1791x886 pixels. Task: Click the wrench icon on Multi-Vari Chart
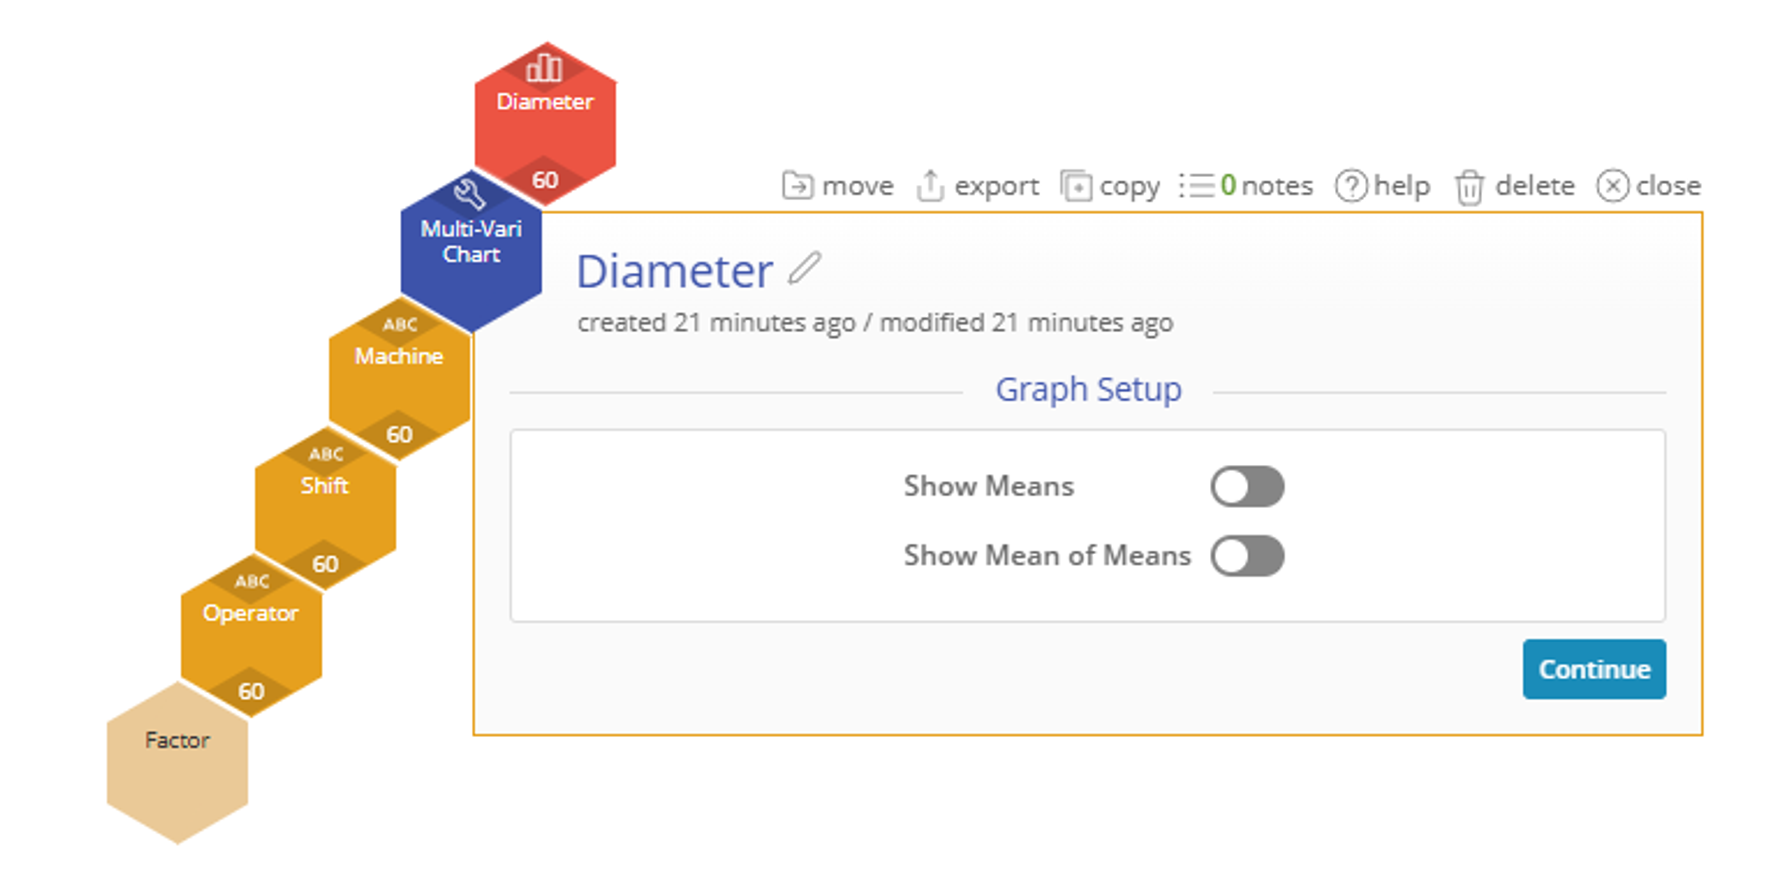click(x=470, y=192)
